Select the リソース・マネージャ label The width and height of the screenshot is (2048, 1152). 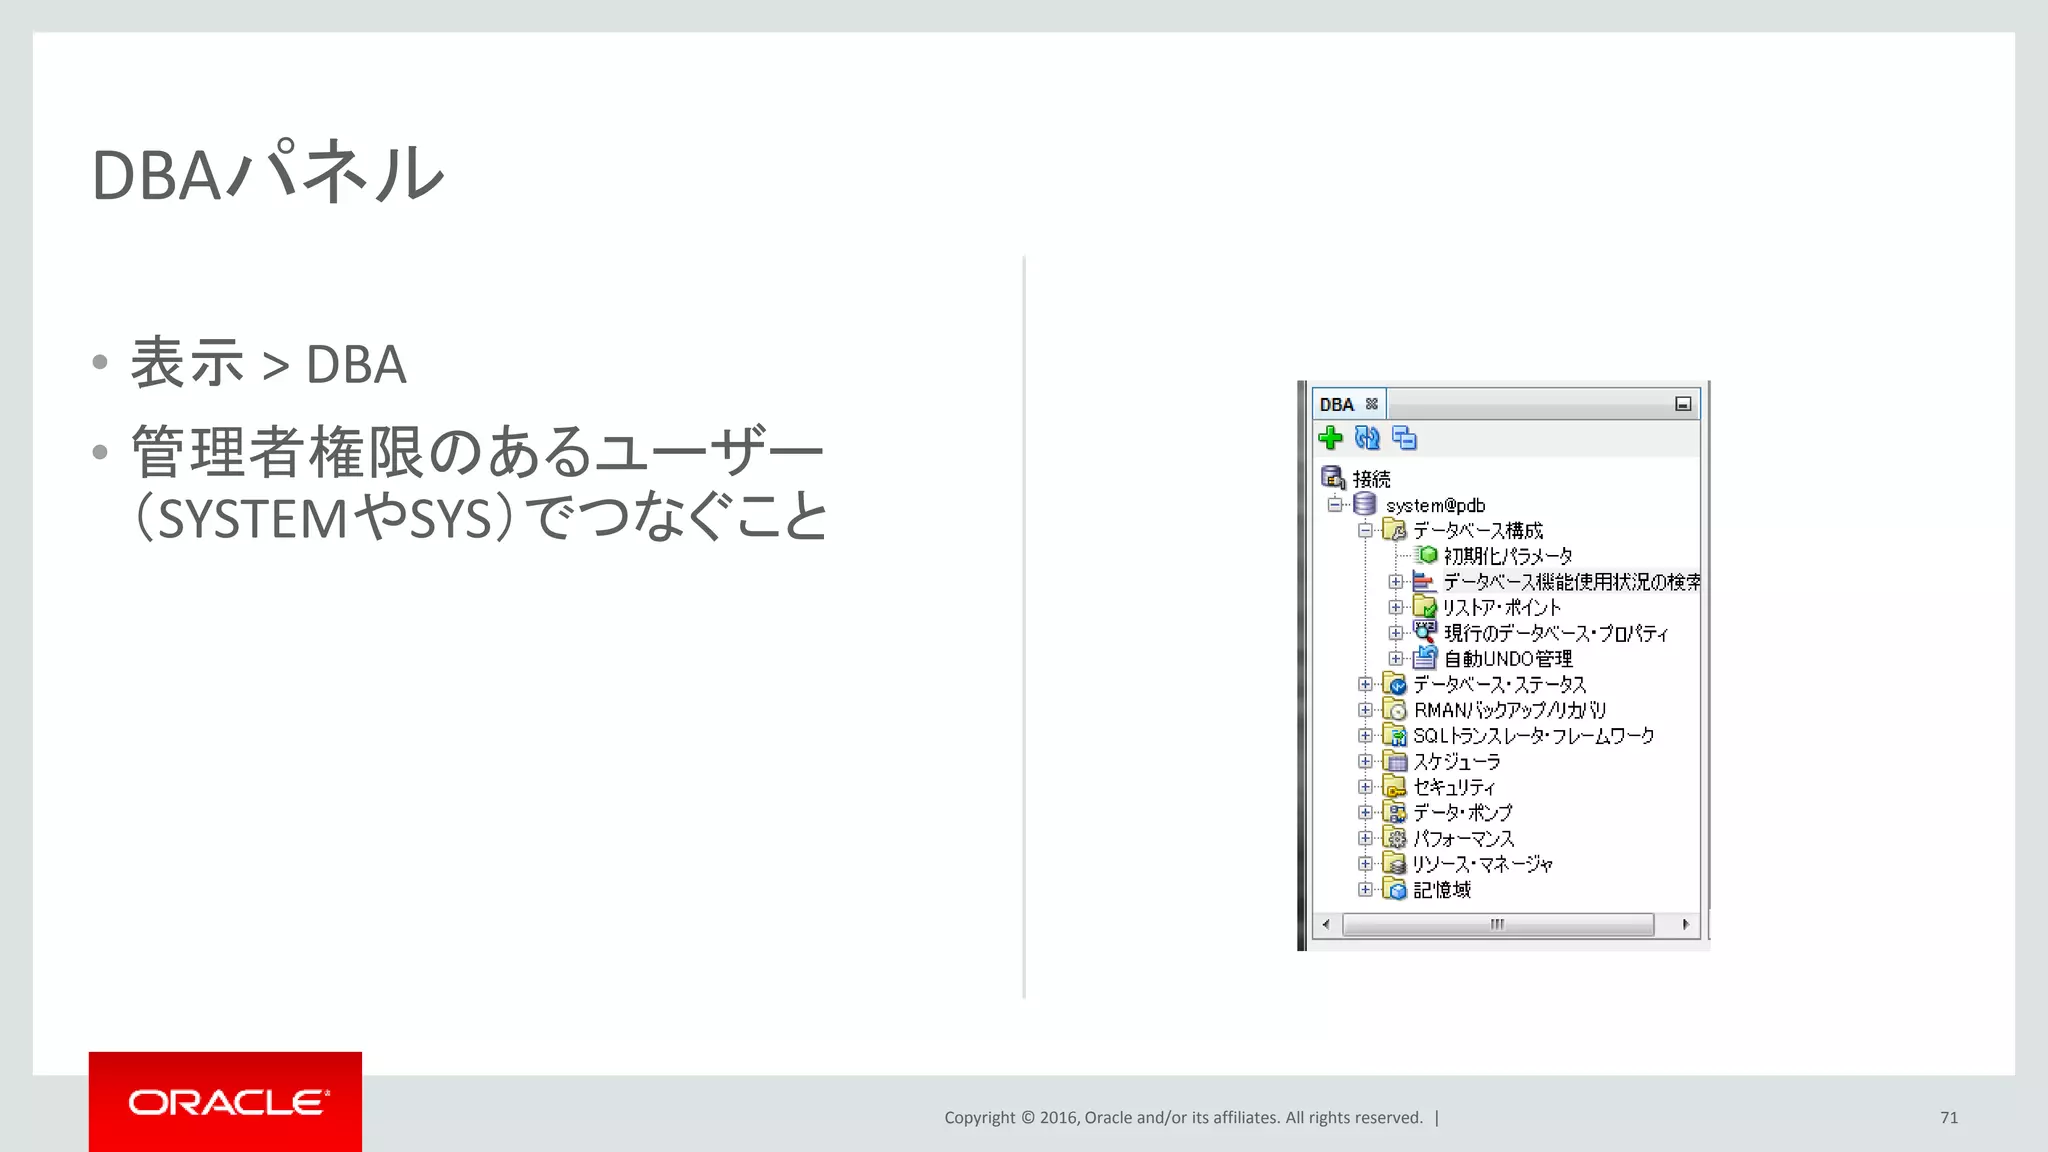(x=1483, y=864)
